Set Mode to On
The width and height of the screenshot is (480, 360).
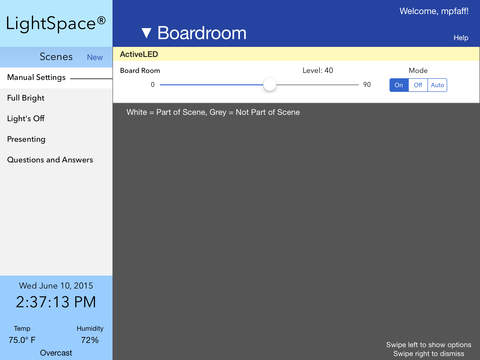coord(399,85)
